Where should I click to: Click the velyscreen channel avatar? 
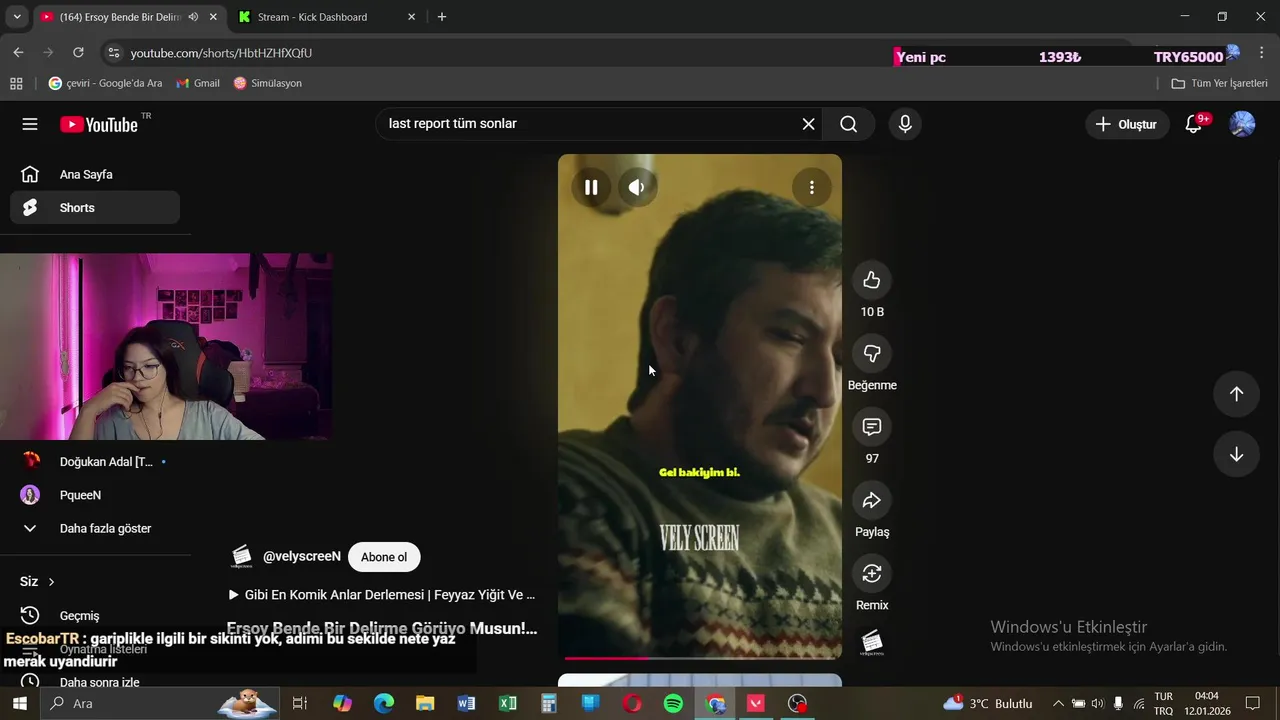(x=241, y=557)
